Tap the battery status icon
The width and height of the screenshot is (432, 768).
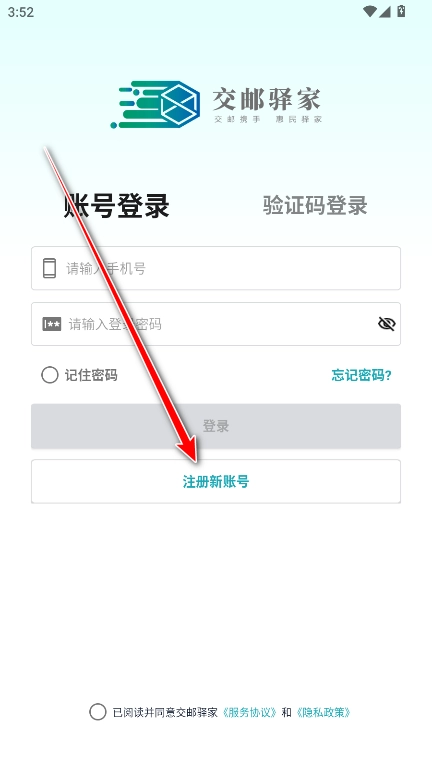(x=401, y=11)
